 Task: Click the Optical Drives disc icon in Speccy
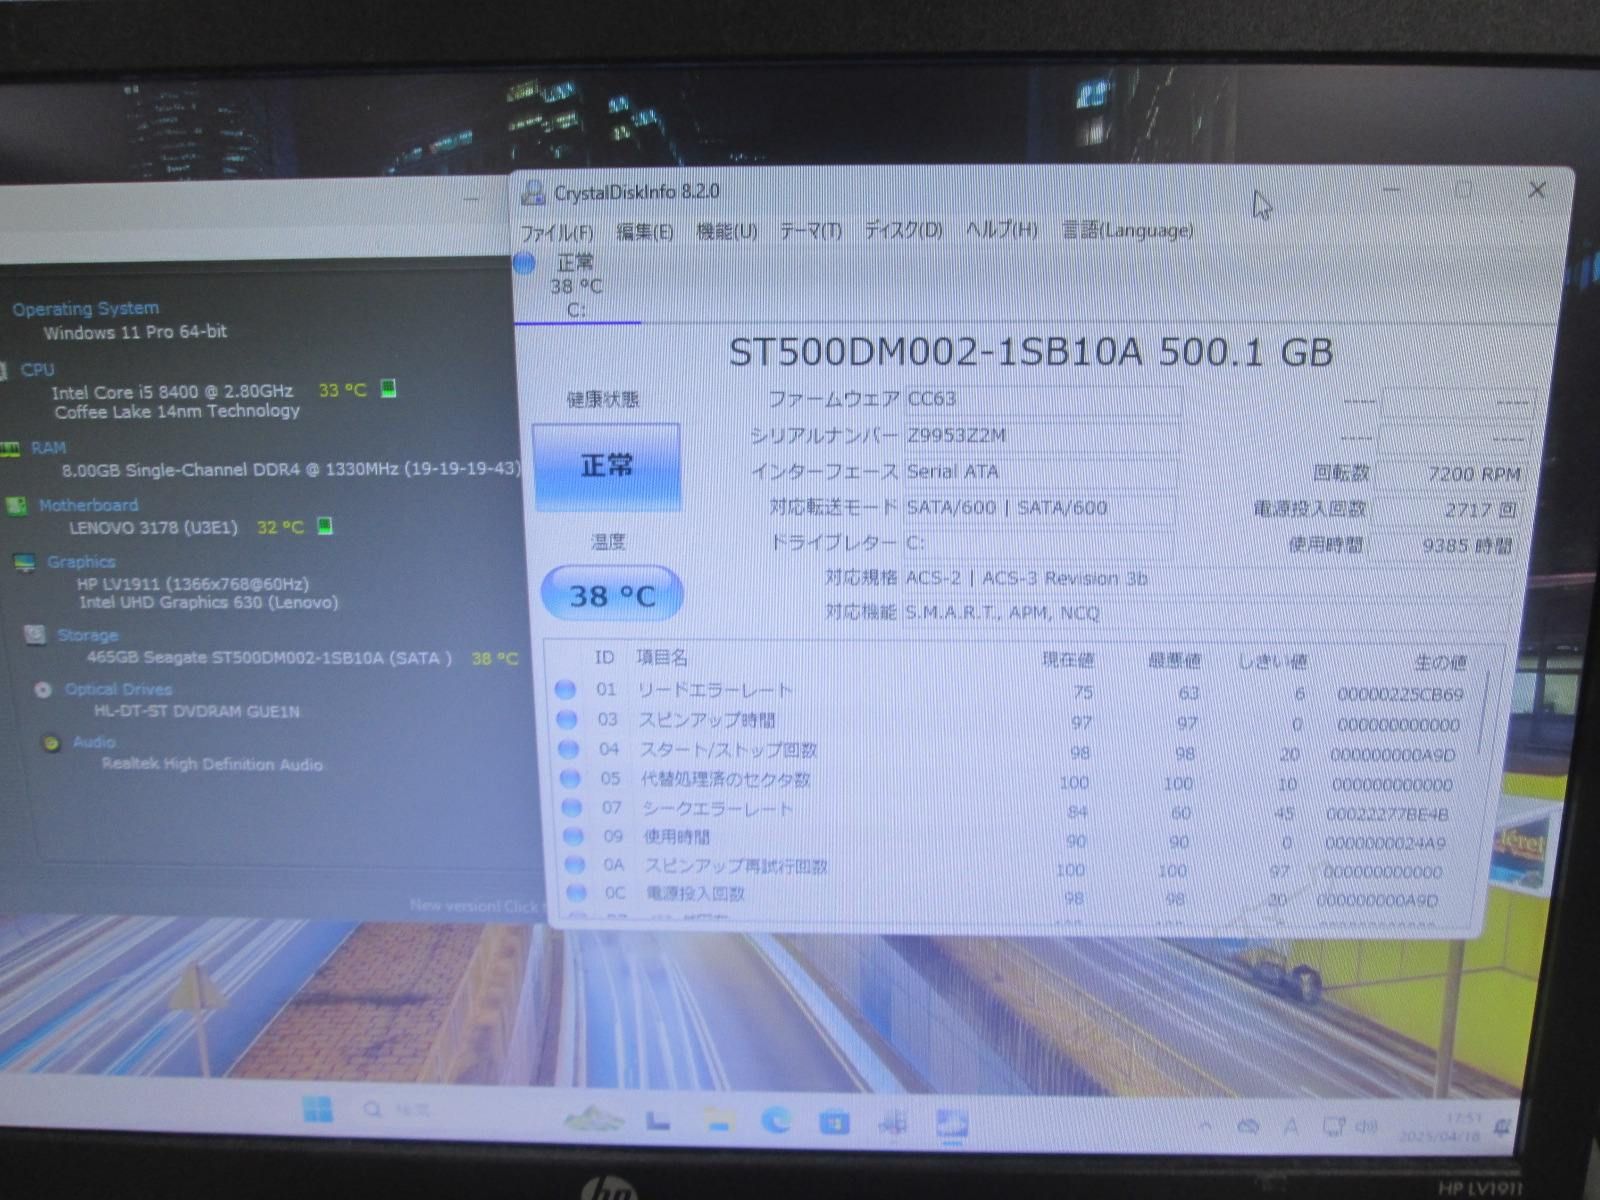click(x=43, y=690)
